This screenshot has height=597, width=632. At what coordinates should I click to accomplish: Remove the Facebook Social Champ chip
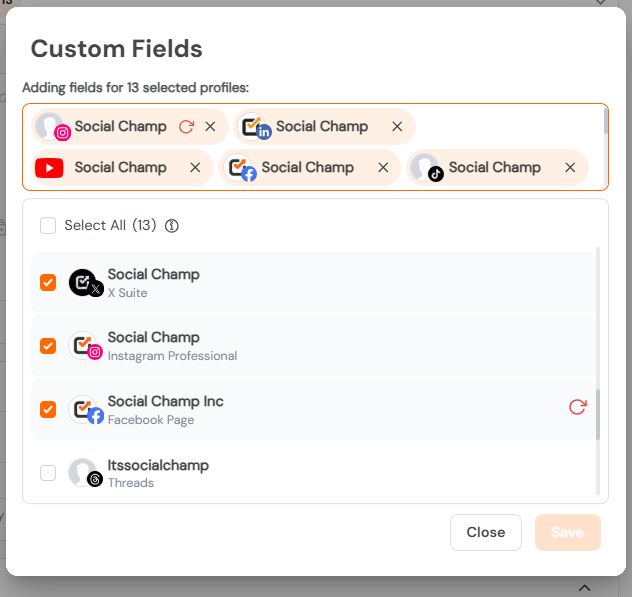pyautogui.click(x=383, y=167)
